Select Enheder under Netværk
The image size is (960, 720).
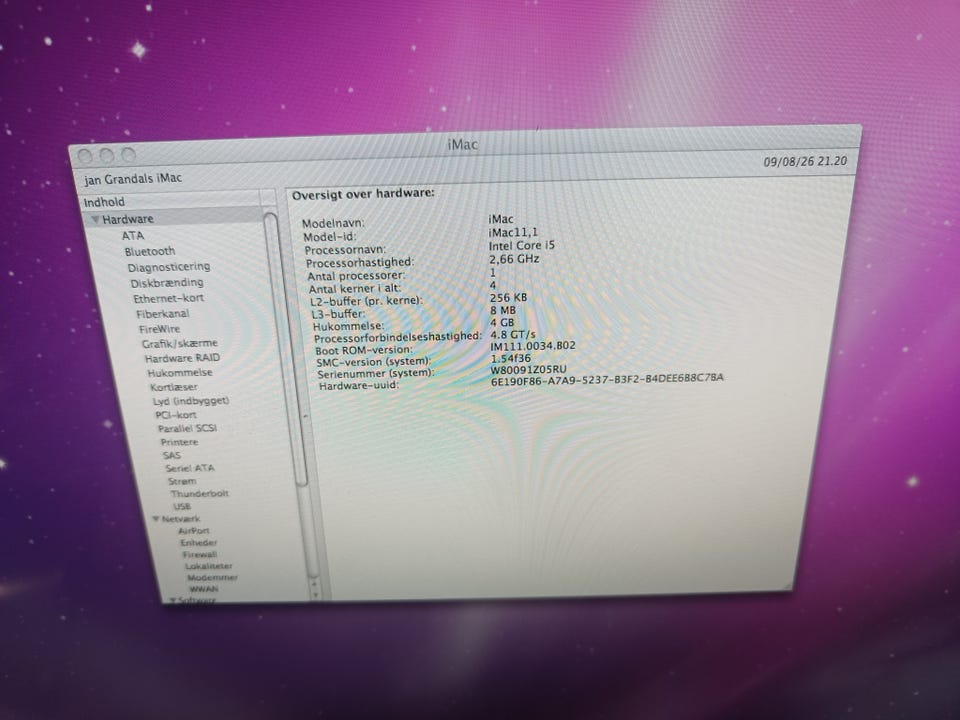198,542
